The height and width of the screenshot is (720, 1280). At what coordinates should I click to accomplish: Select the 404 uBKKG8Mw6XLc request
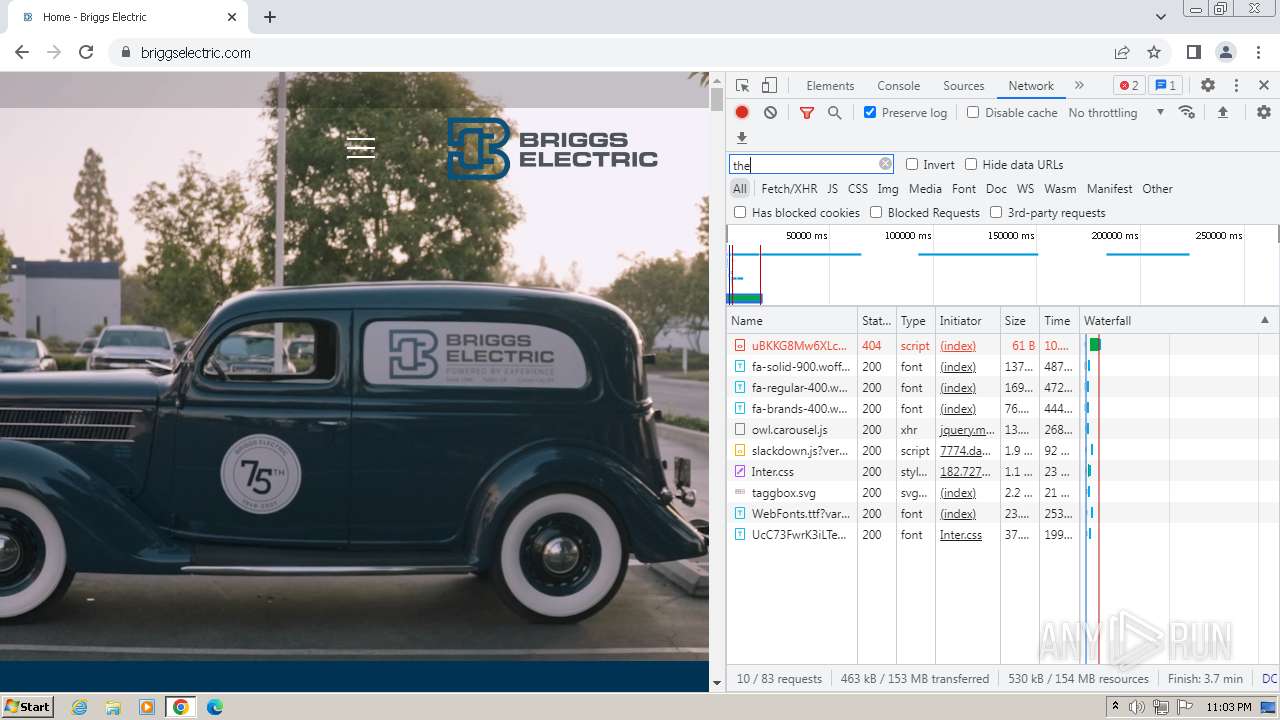click(1002, 346)
